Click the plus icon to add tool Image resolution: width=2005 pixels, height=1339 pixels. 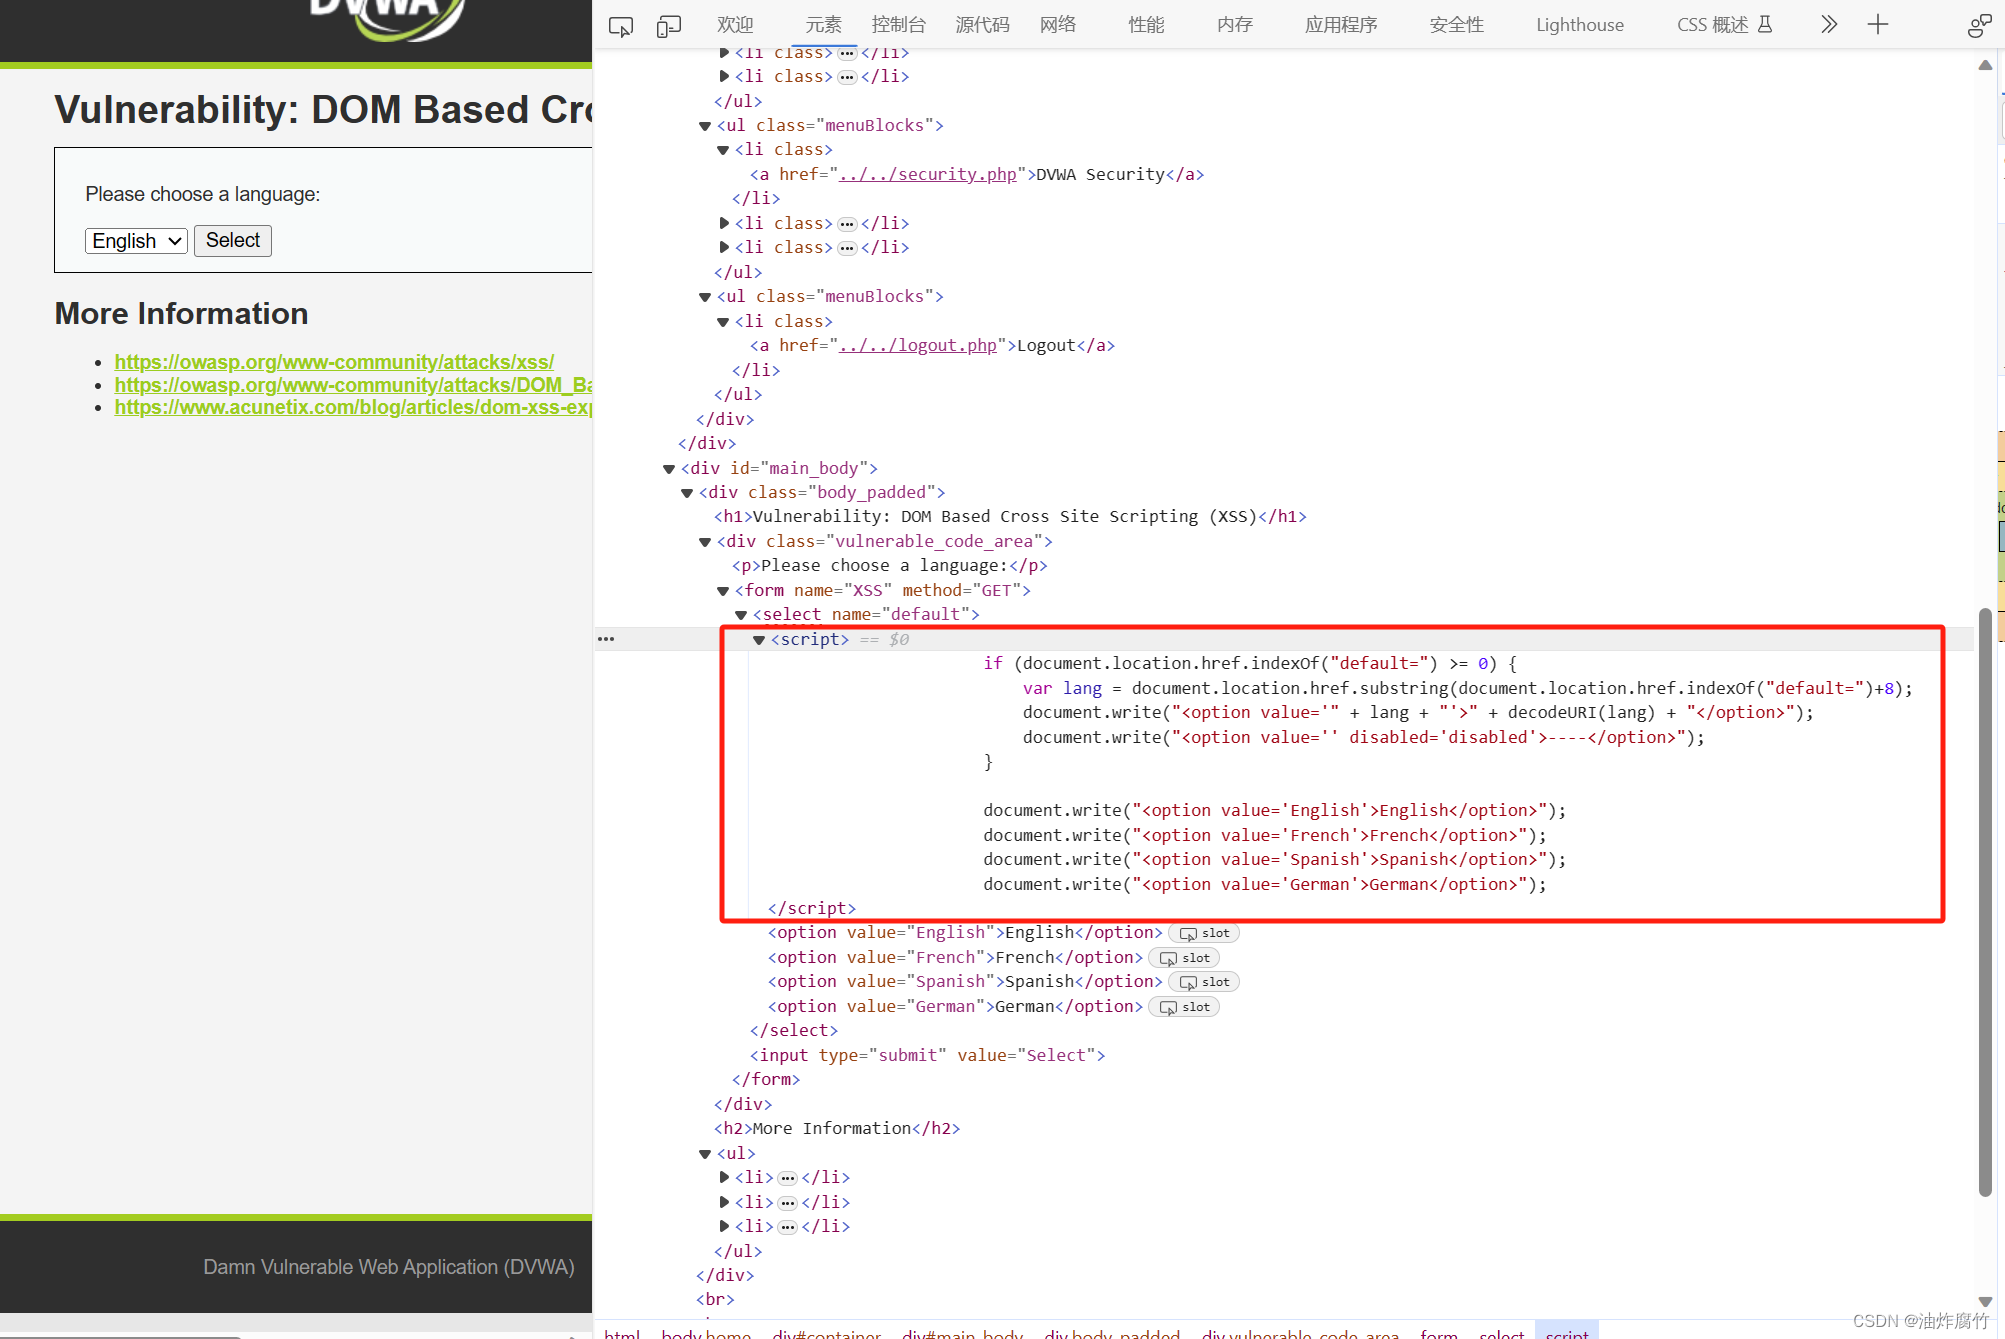point(1877,25)
